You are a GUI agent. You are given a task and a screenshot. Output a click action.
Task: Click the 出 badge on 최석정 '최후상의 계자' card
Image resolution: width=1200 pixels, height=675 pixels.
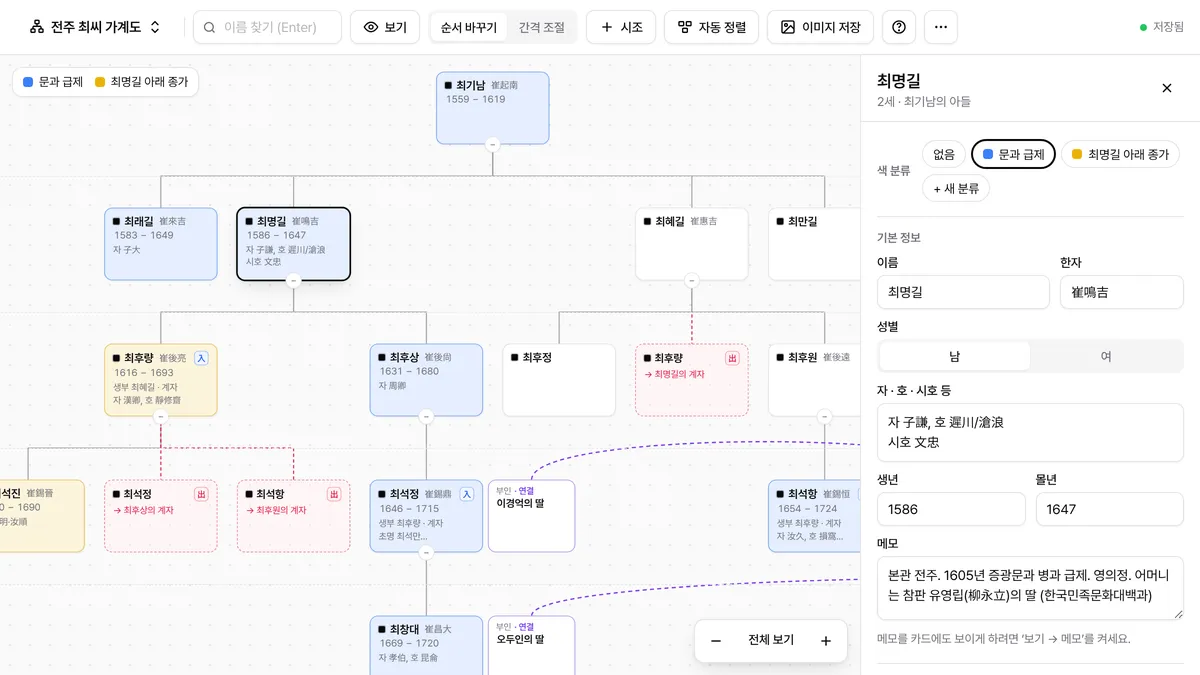pyautogui.click(x=201, y=494)
